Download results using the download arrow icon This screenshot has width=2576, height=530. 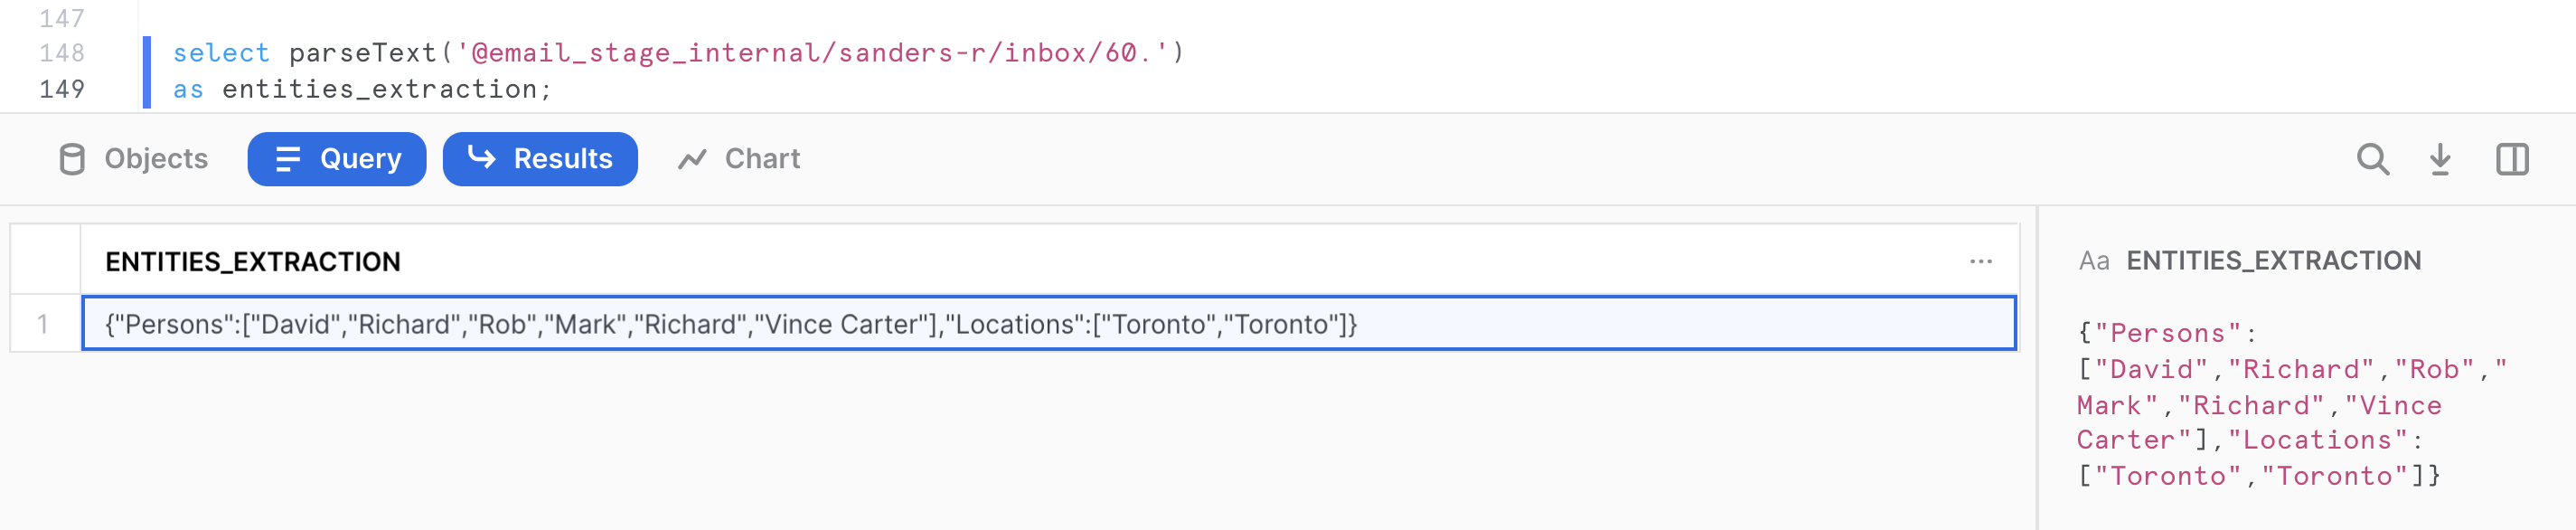(2440, 159)
